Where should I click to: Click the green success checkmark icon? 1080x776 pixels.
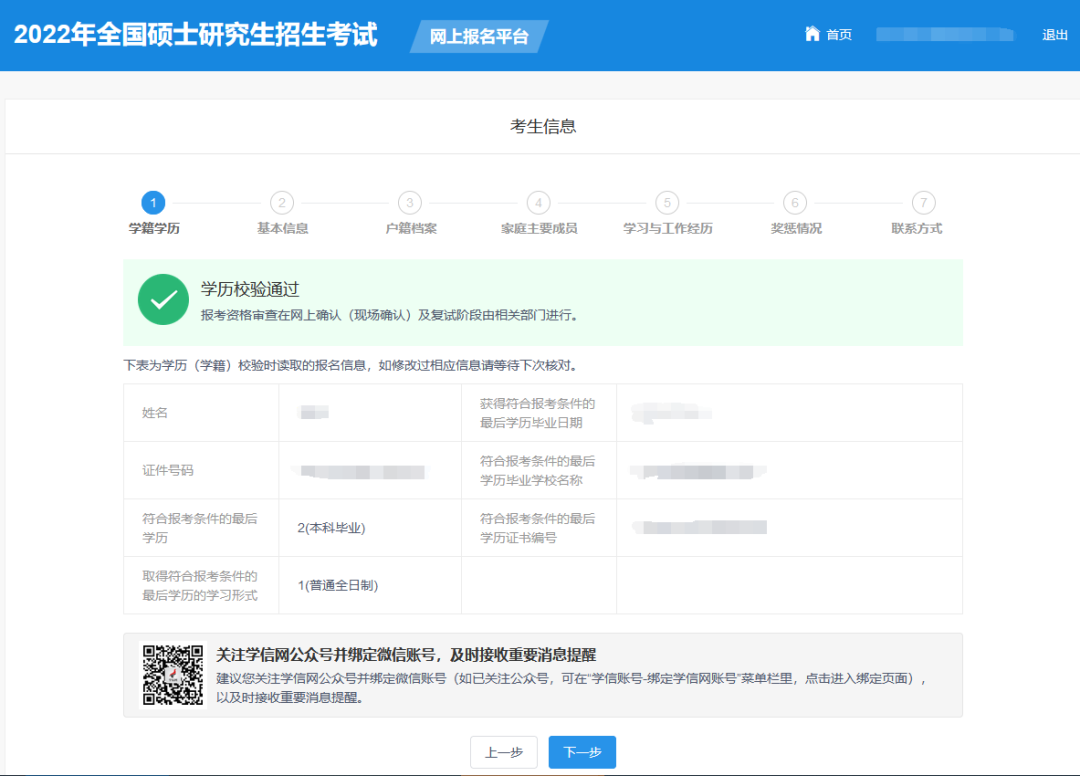[x=163, y=299]
